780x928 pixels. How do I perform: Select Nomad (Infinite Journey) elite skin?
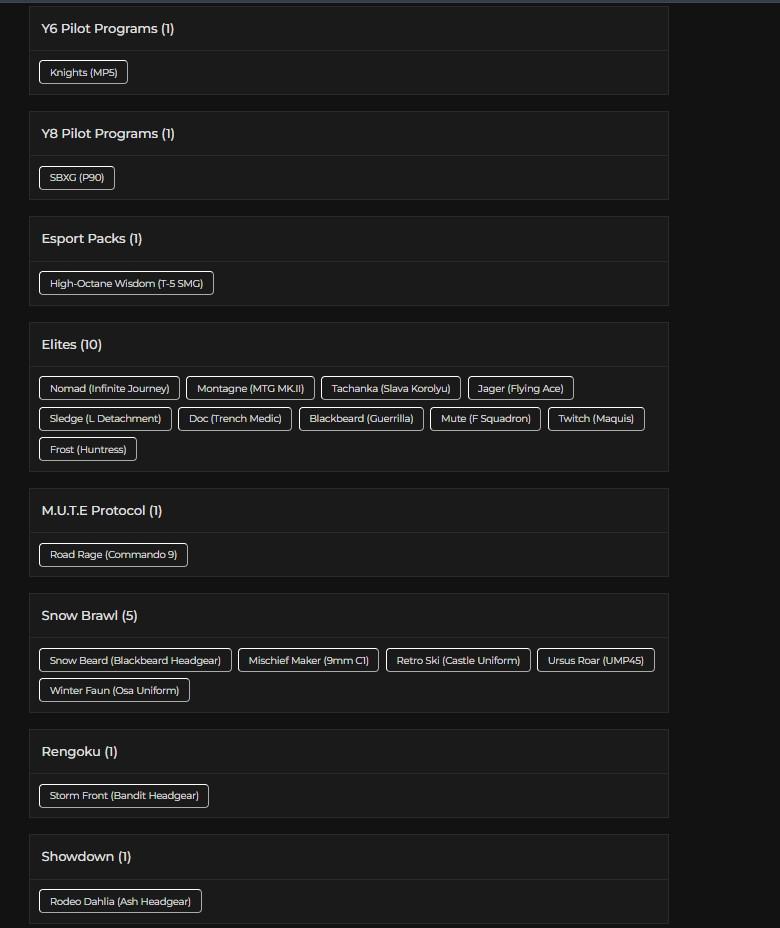[x=109, y=389]
